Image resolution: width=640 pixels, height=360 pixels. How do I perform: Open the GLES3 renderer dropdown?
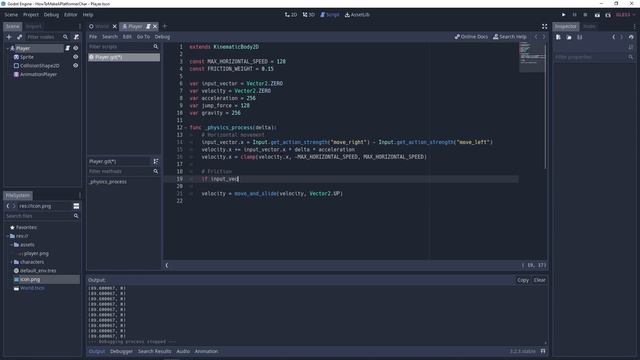coord(625,15)
